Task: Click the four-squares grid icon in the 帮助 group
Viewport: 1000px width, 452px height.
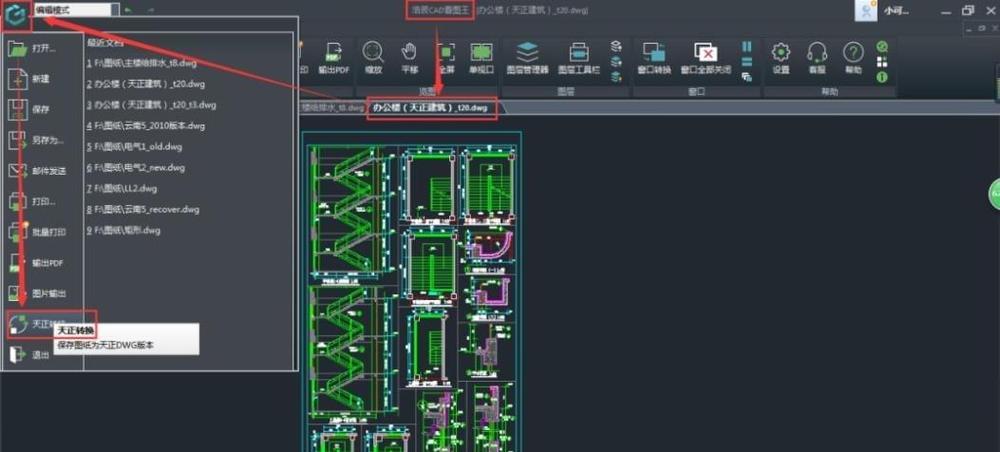Action: pos(882,62)
